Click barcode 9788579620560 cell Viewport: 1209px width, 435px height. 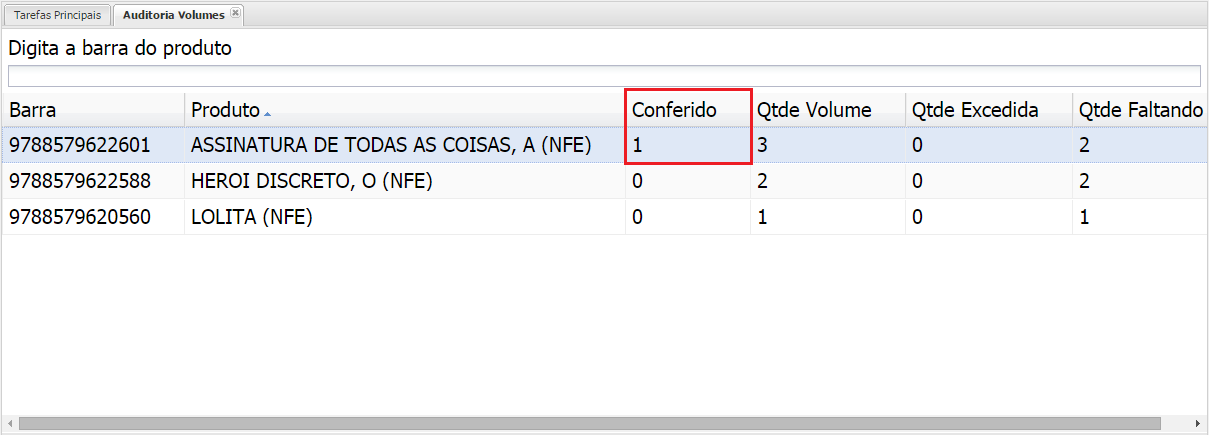[80, 217]
